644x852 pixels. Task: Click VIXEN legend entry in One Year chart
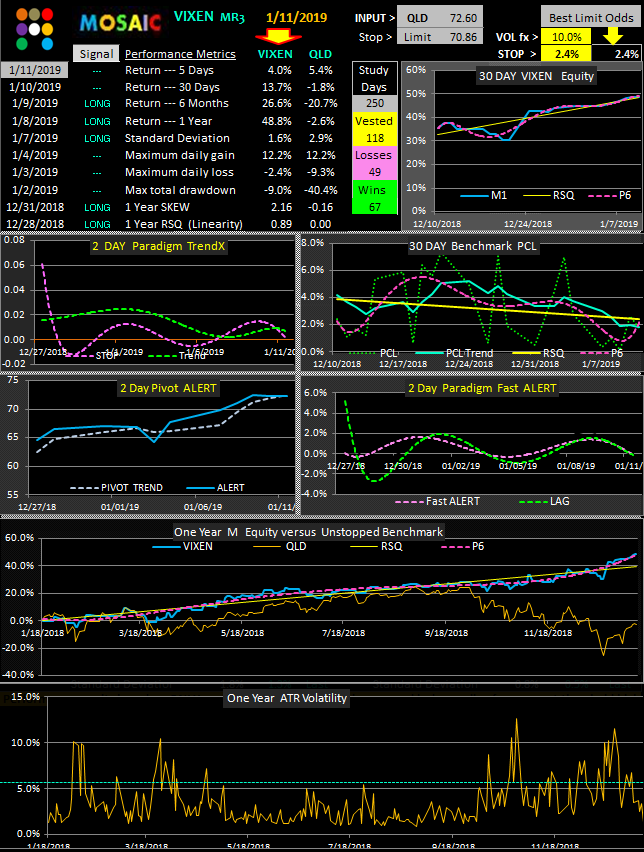[183, 546]
